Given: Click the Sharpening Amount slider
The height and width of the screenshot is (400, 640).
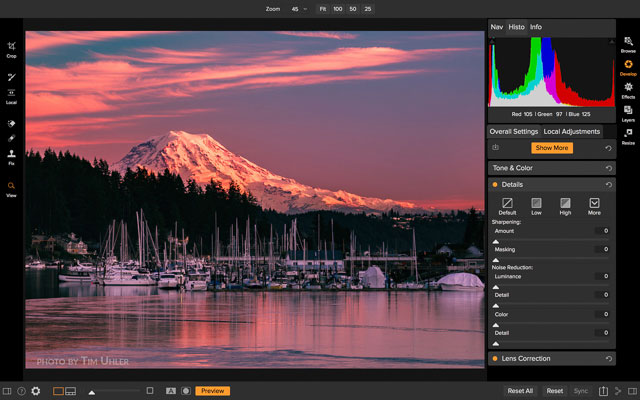Looking at the screenshot, I should tap(550, 241).
